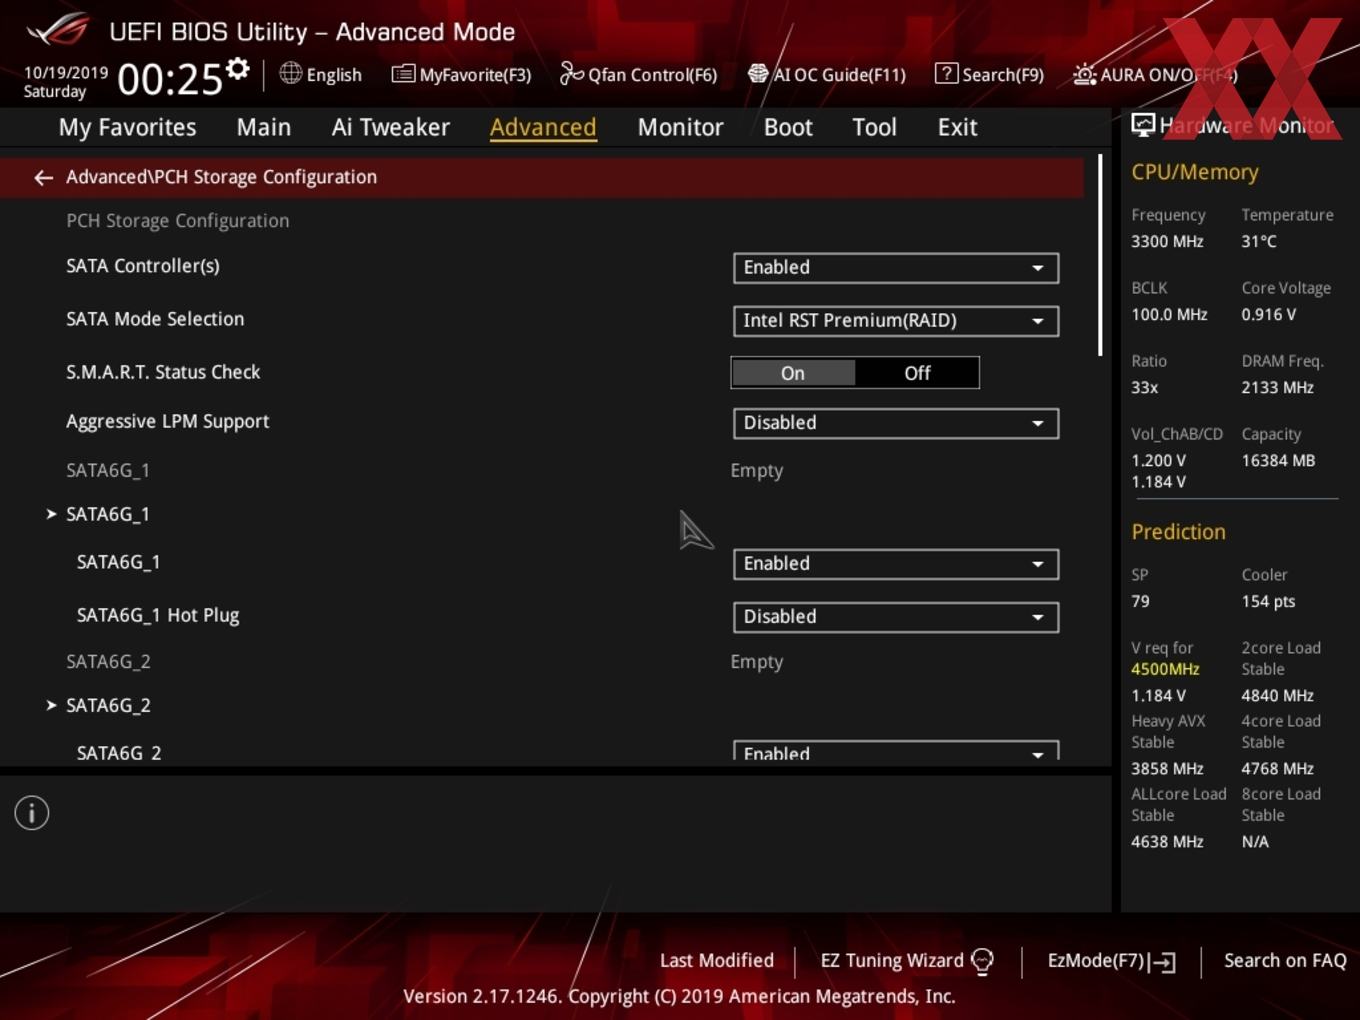Image resolution: width=1360 pixels, height=1020 pixels.
Task: Open MyFavorite(F3) list icon
Action: [x=403, y=73]
